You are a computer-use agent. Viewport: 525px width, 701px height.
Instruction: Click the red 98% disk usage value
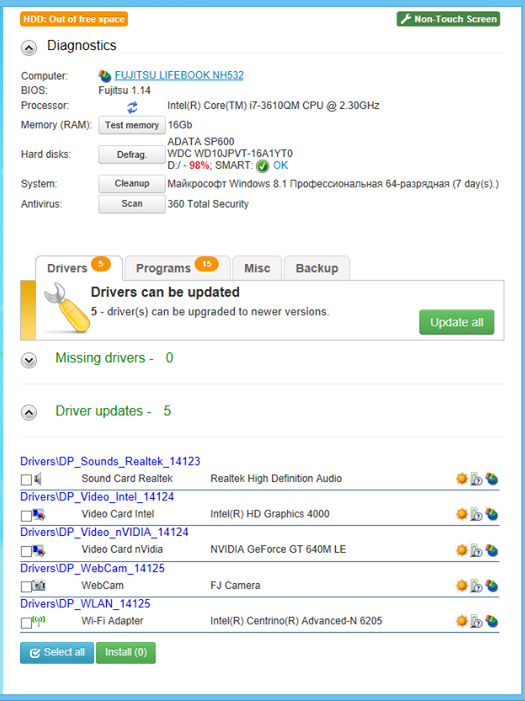[x=199, y=165]
